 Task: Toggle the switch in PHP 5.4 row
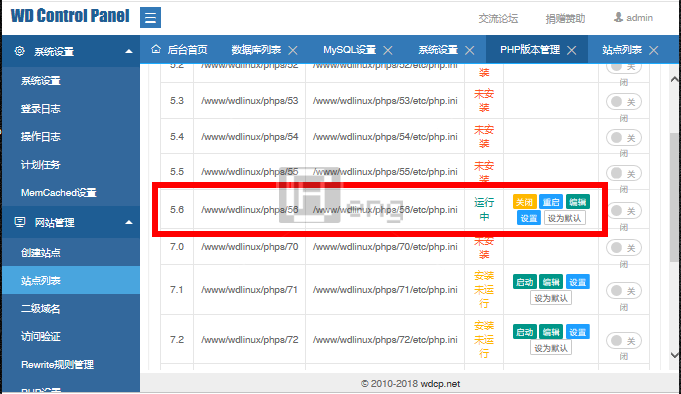pos(624,138)
